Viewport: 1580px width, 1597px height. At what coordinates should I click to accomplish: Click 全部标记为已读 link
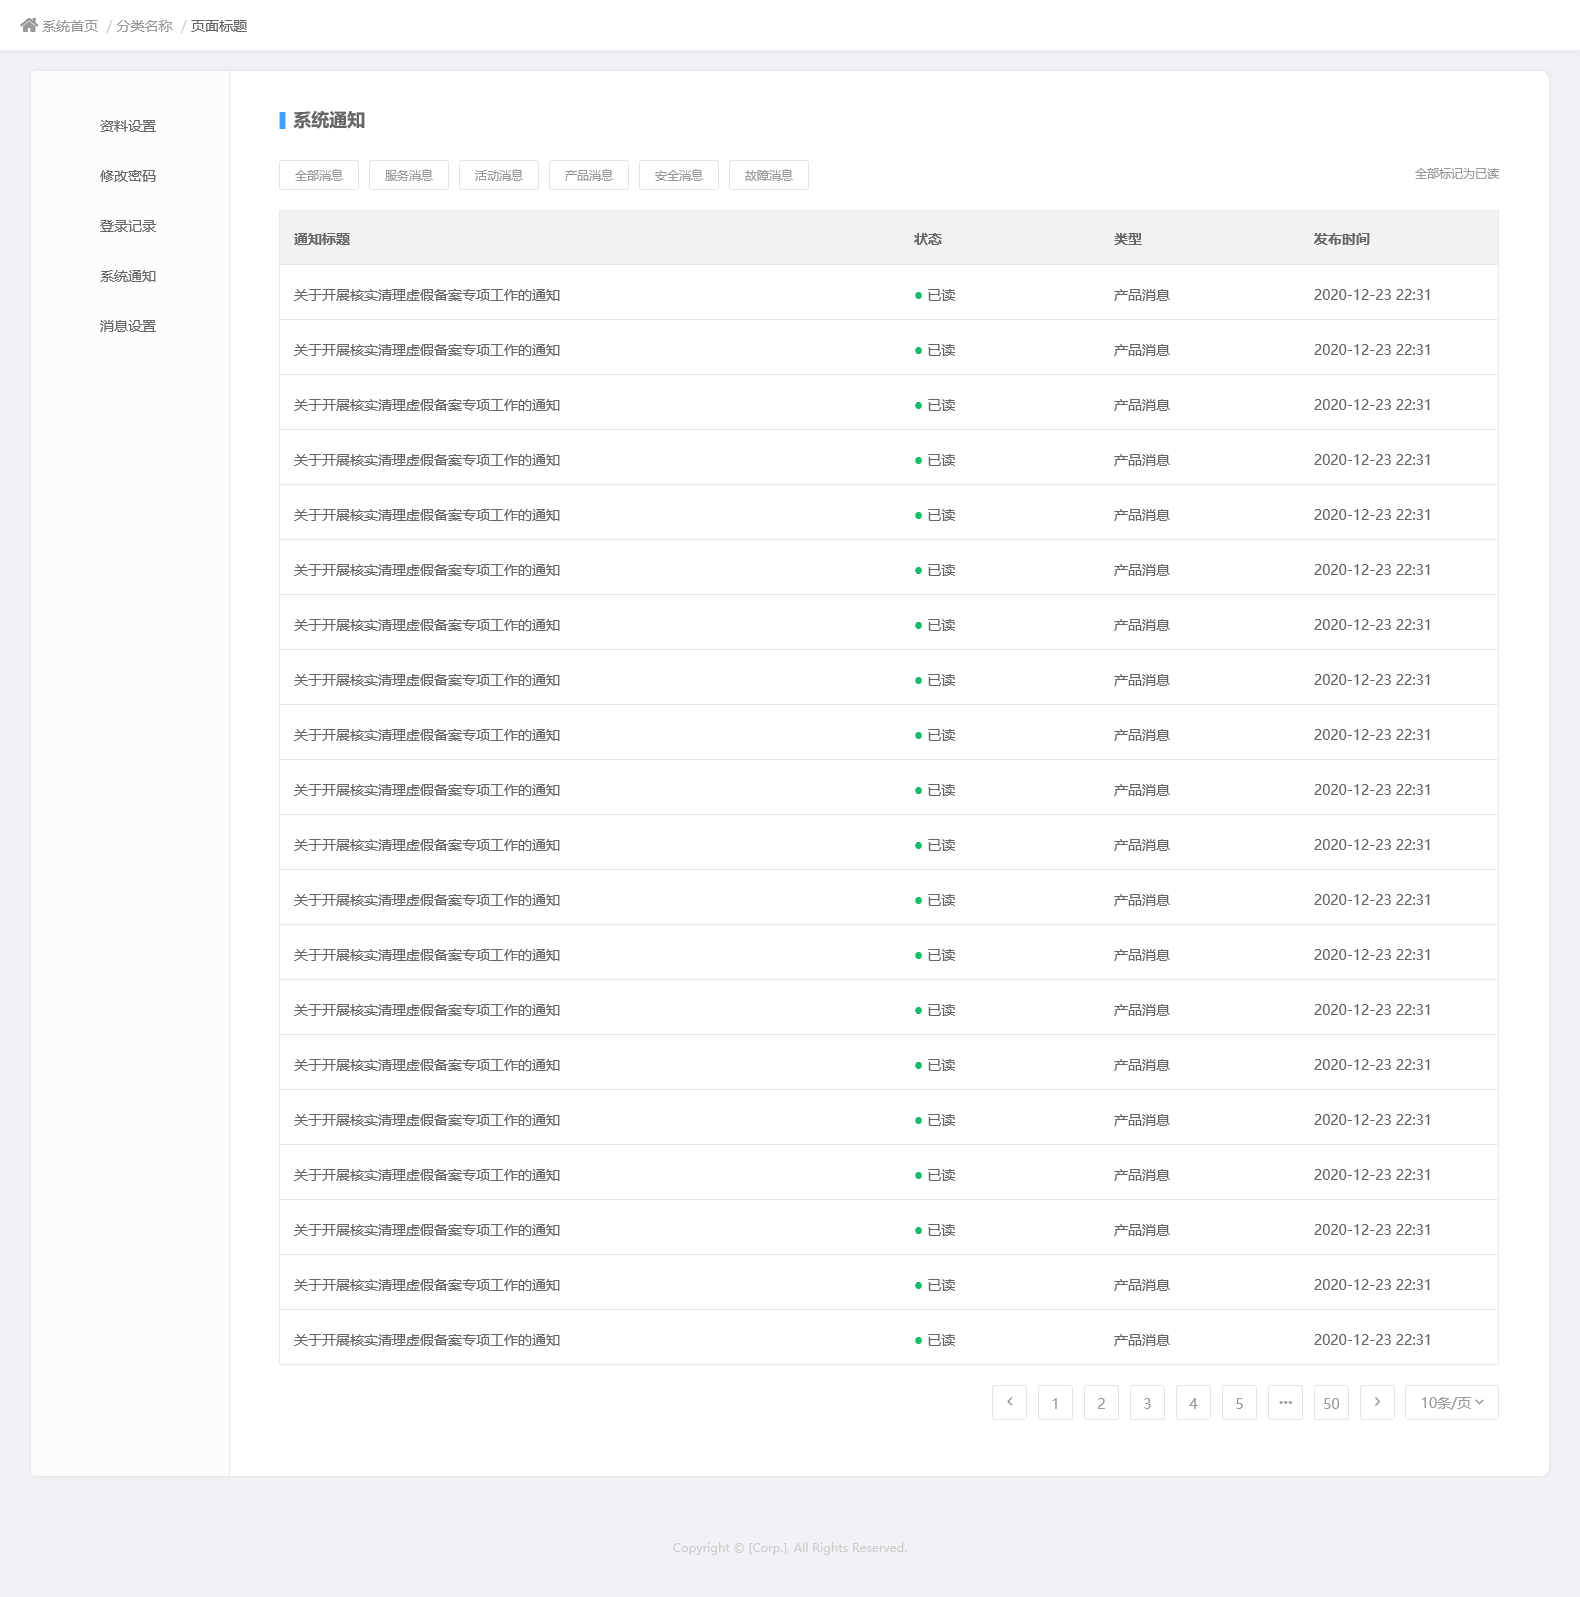tap(1457, 174)
